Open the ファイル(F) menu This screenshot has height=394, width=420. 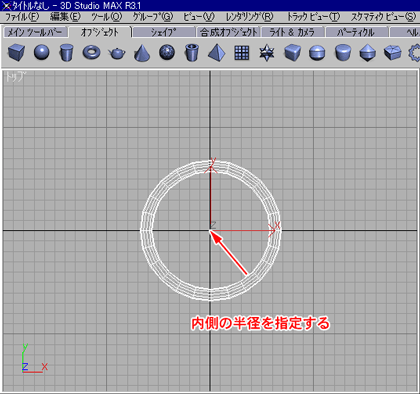pyautogui.click(x=22, y=17)
